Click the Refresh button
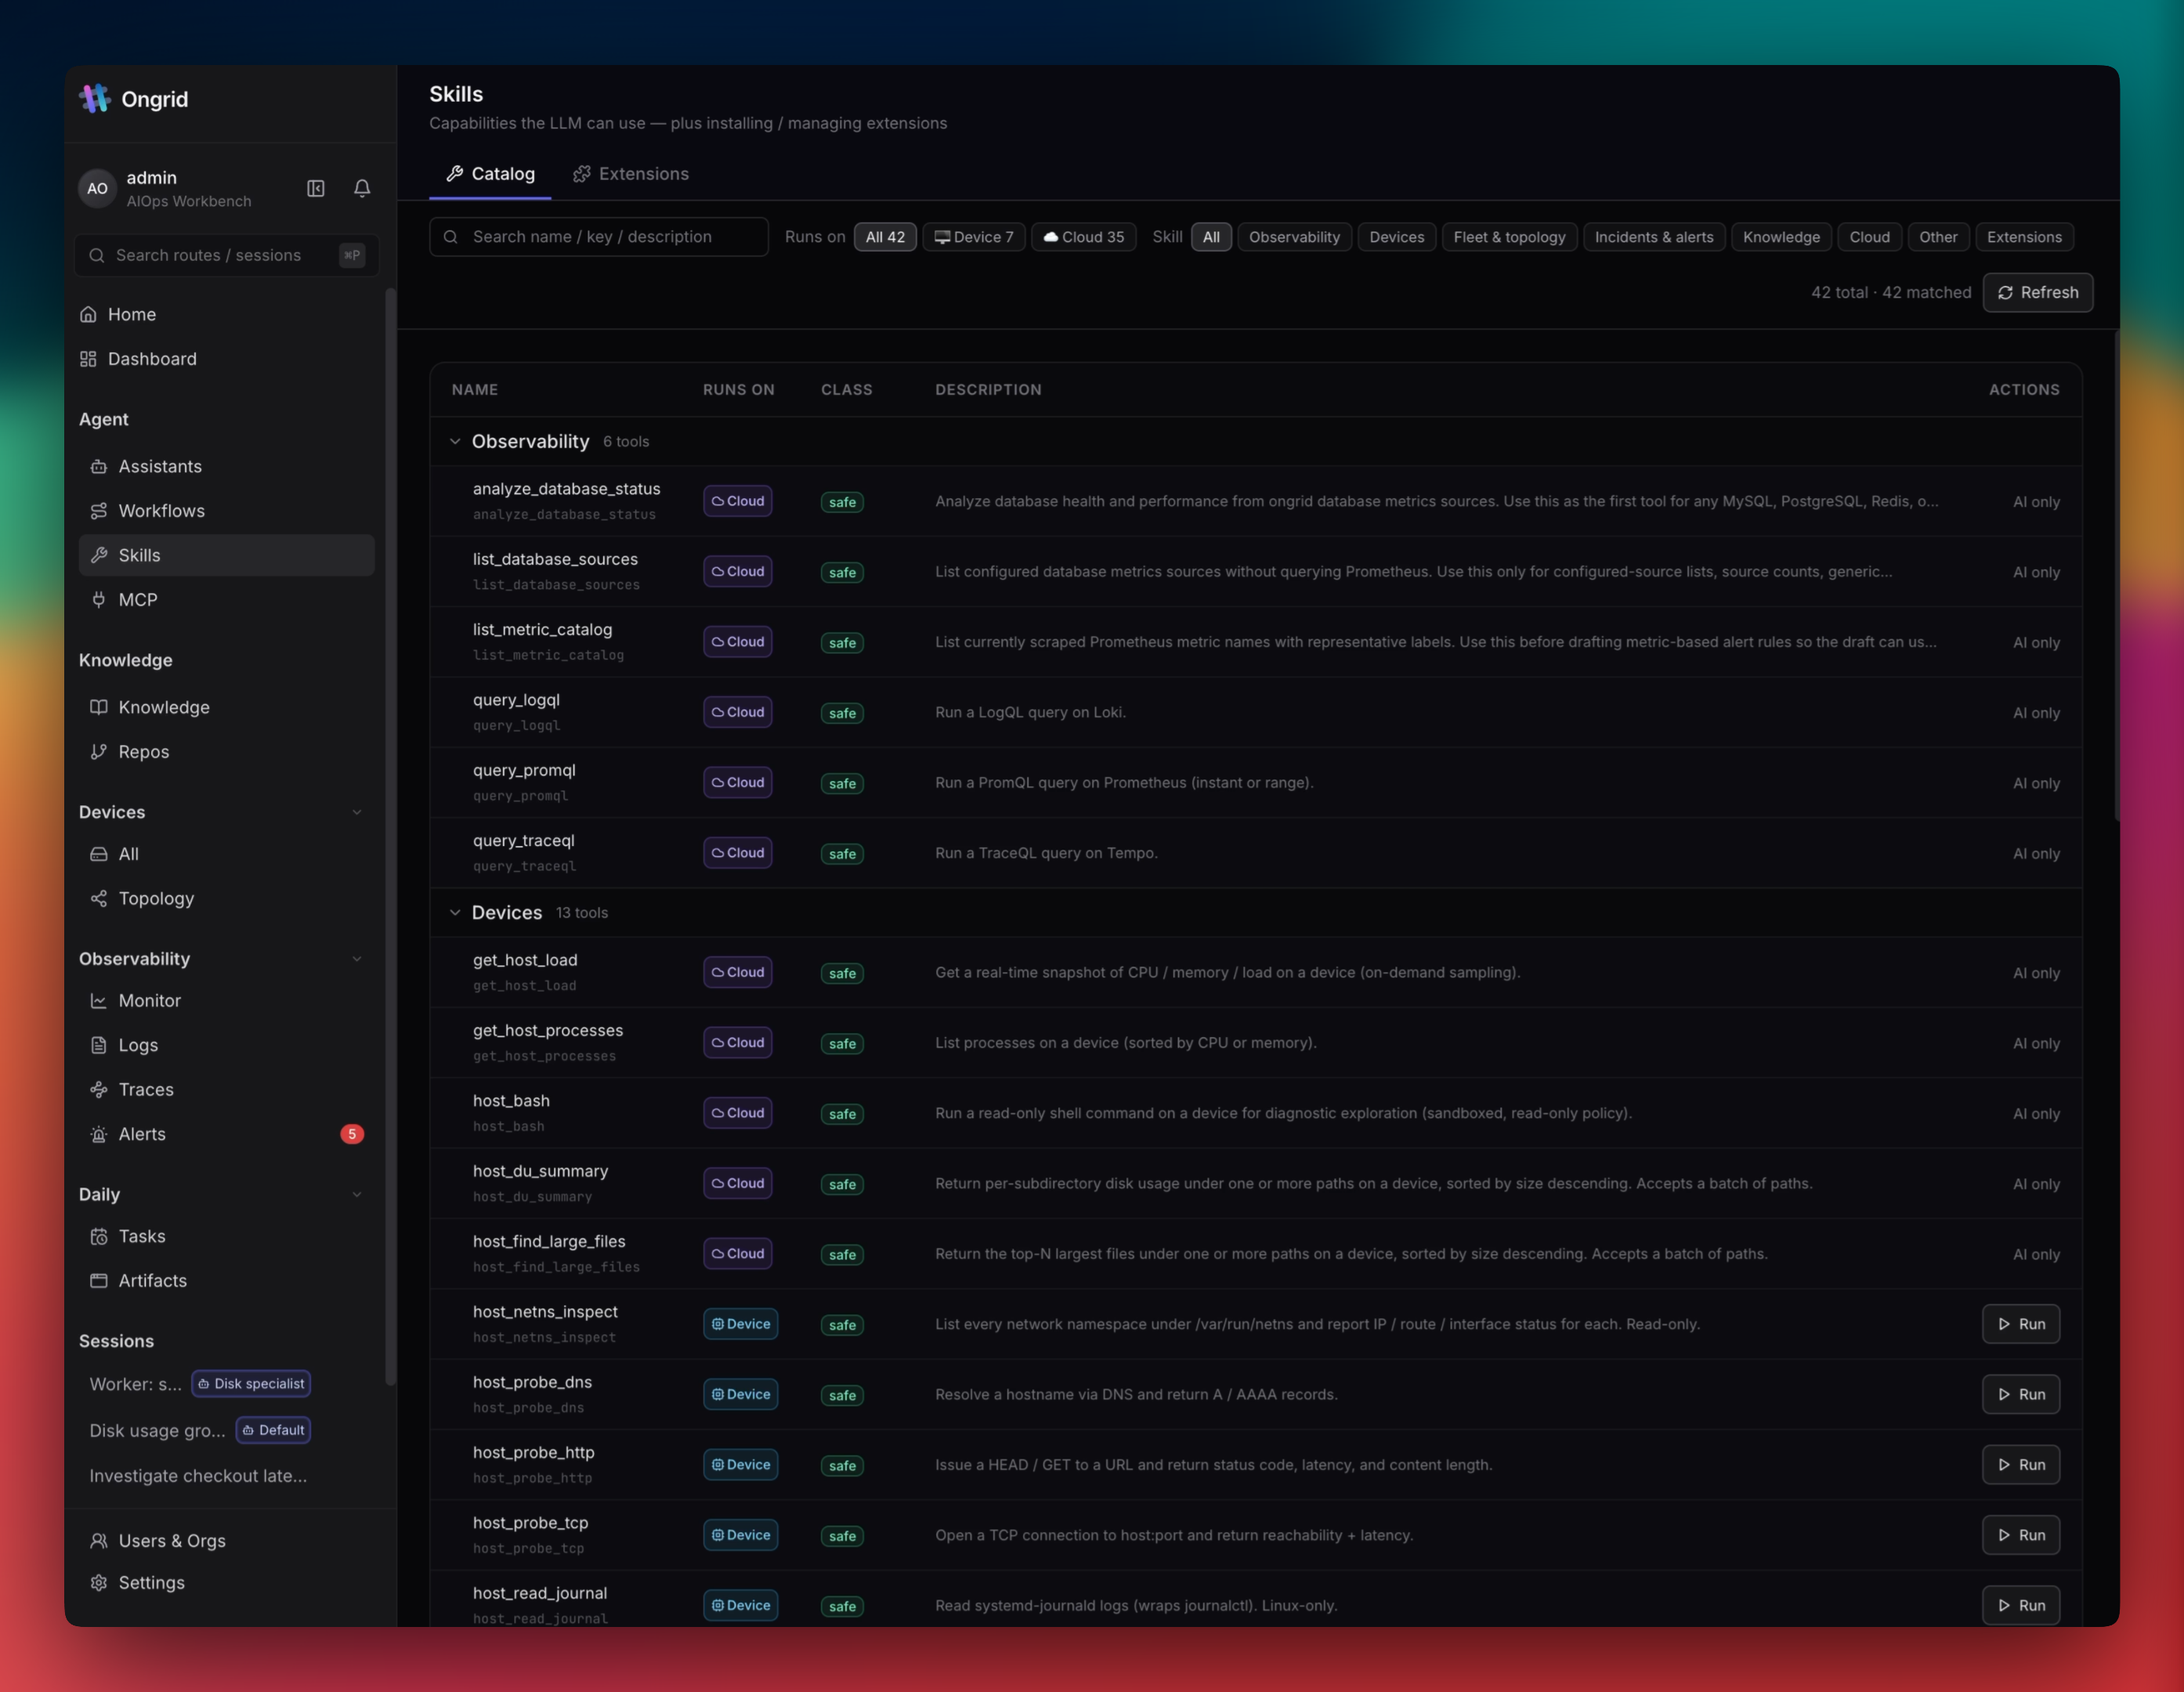This screenshot has width=2184, height=1692. pyautogui.click(x=2037, y=292)
